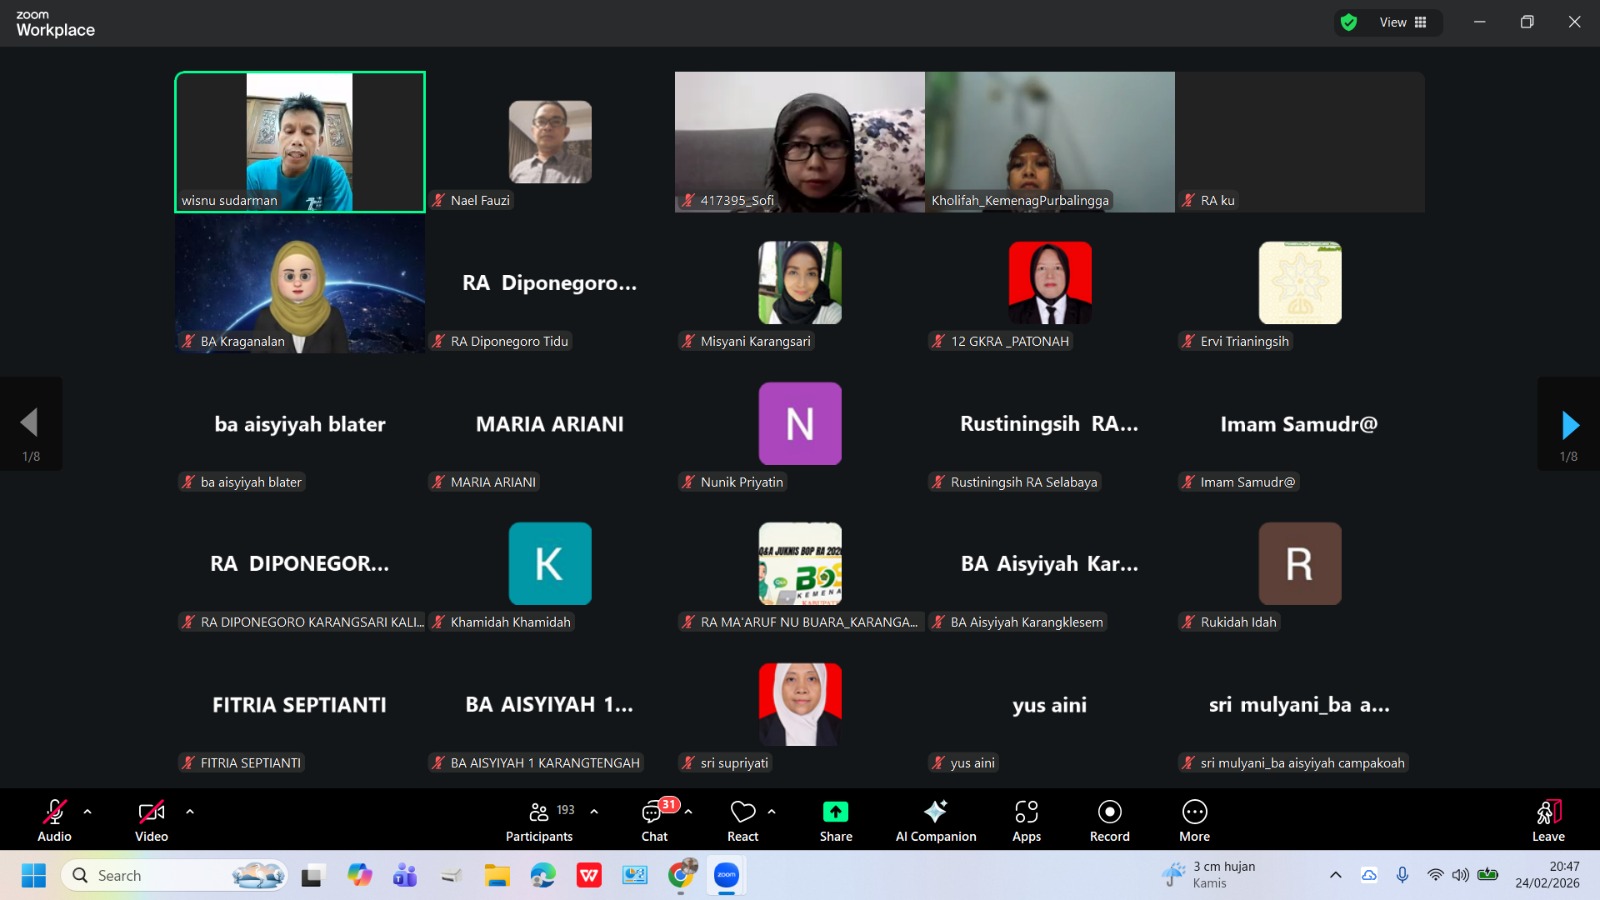The width and height of the screenshot is (1600, 900).
Task: Open the View layout menu
Action: coord(1403,23)
